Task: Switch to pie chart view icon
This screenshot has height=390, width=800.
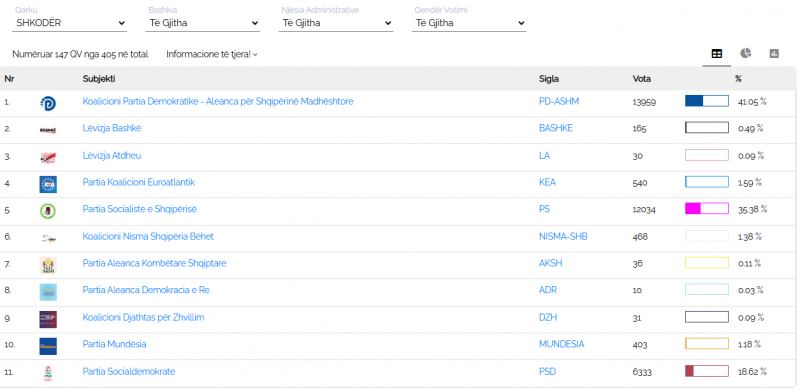Action: 745,53
